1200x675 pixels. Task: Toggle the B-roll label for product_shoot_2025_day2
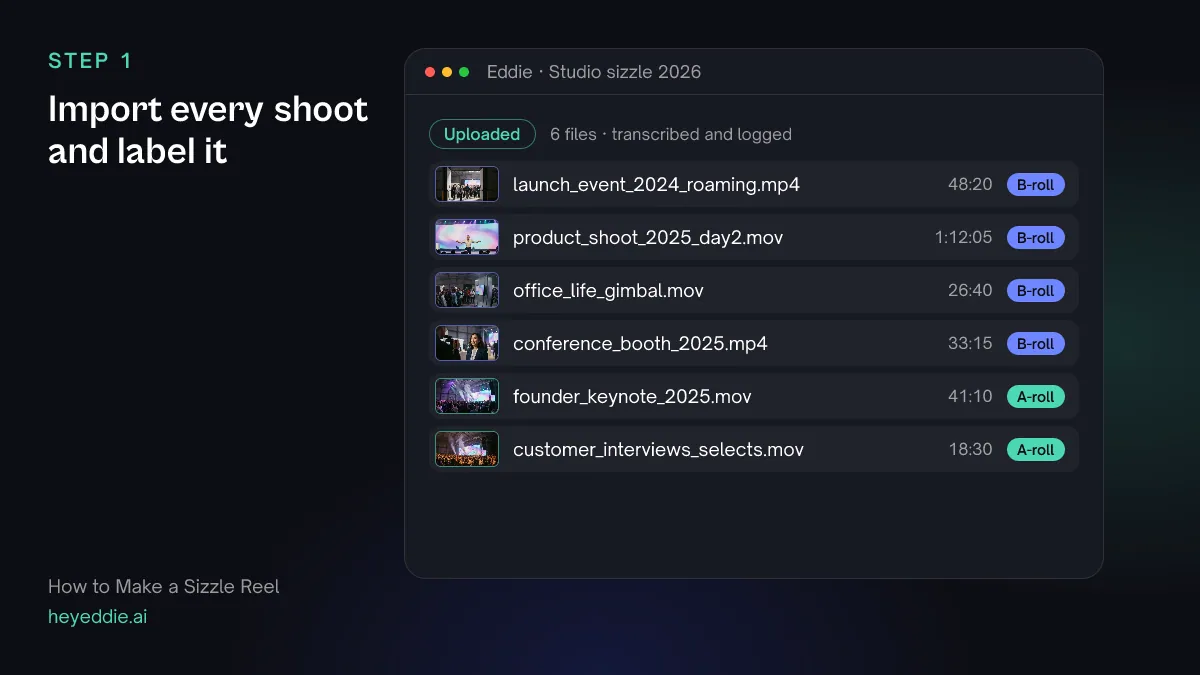[x=1035, y=237]
